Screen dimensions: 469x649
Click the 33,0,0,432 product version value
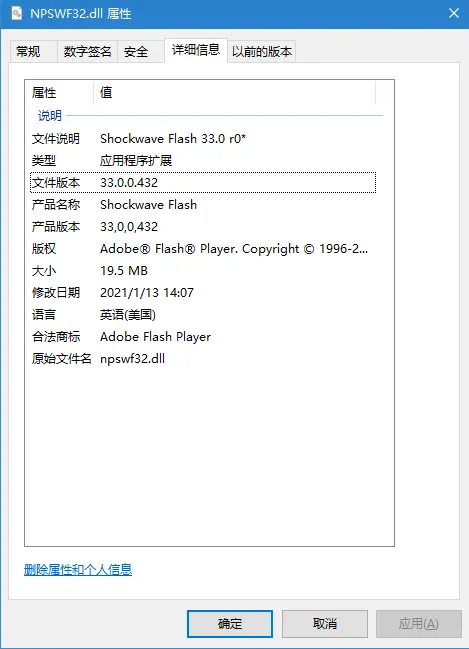129,227
